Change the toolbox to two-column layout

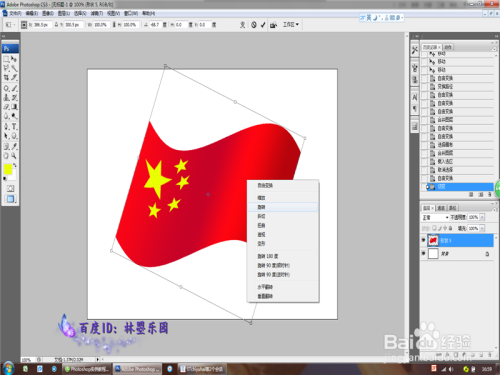[x=3, y=36]
